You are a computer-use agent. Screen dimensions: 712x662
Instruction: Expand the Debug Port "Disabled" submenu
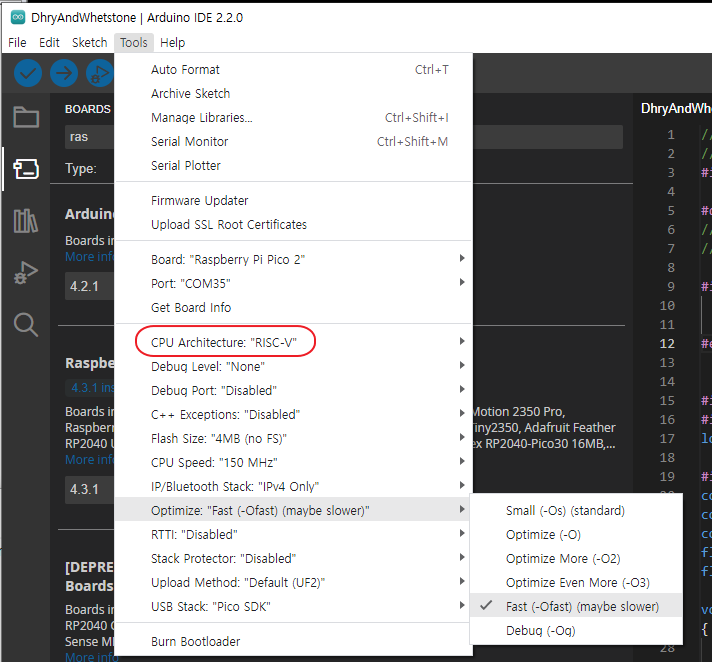coord(293,390)
